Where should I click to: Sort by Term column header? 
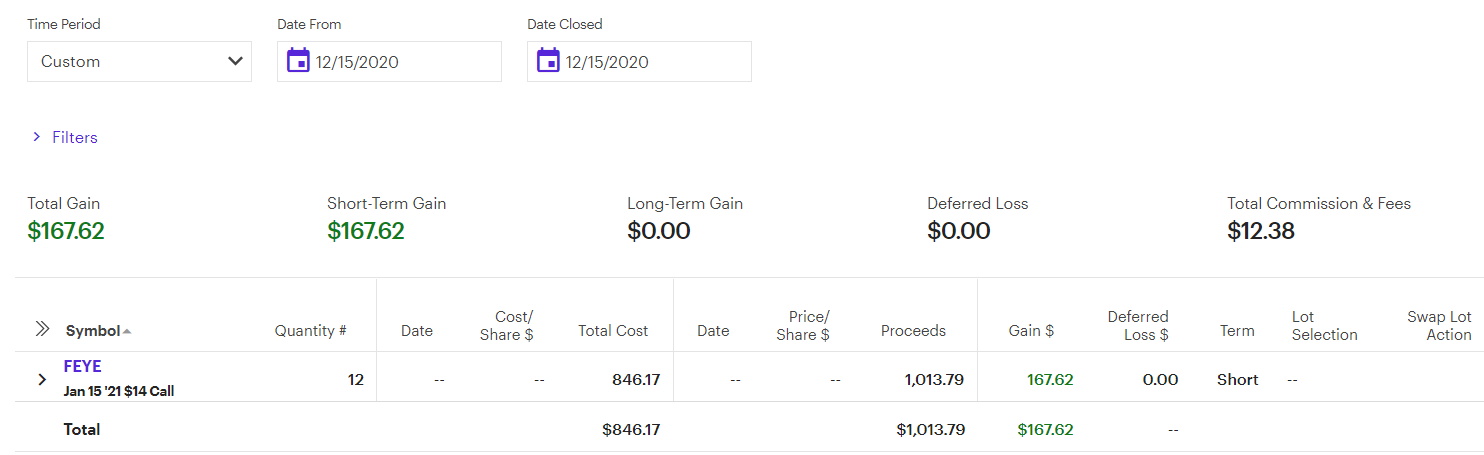[x=1237, y=331]
